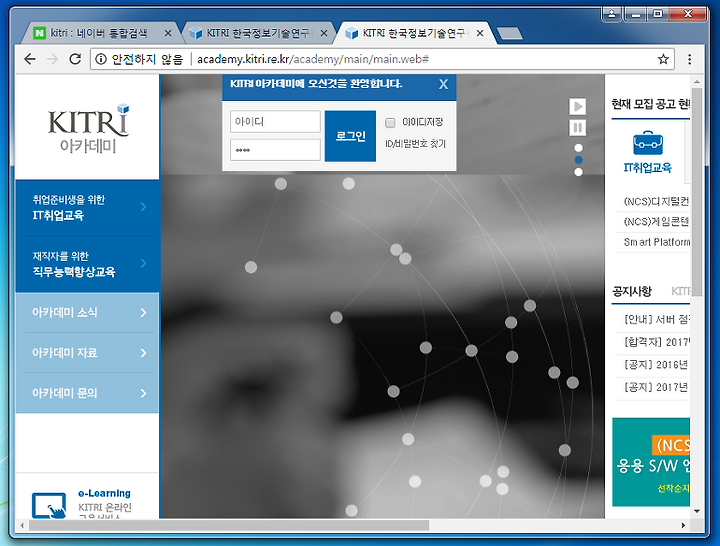Open the 아카데미 자료 menu item
Image resolution: width=720 pixels, height=546 pixels.
[x=87, y=353]
